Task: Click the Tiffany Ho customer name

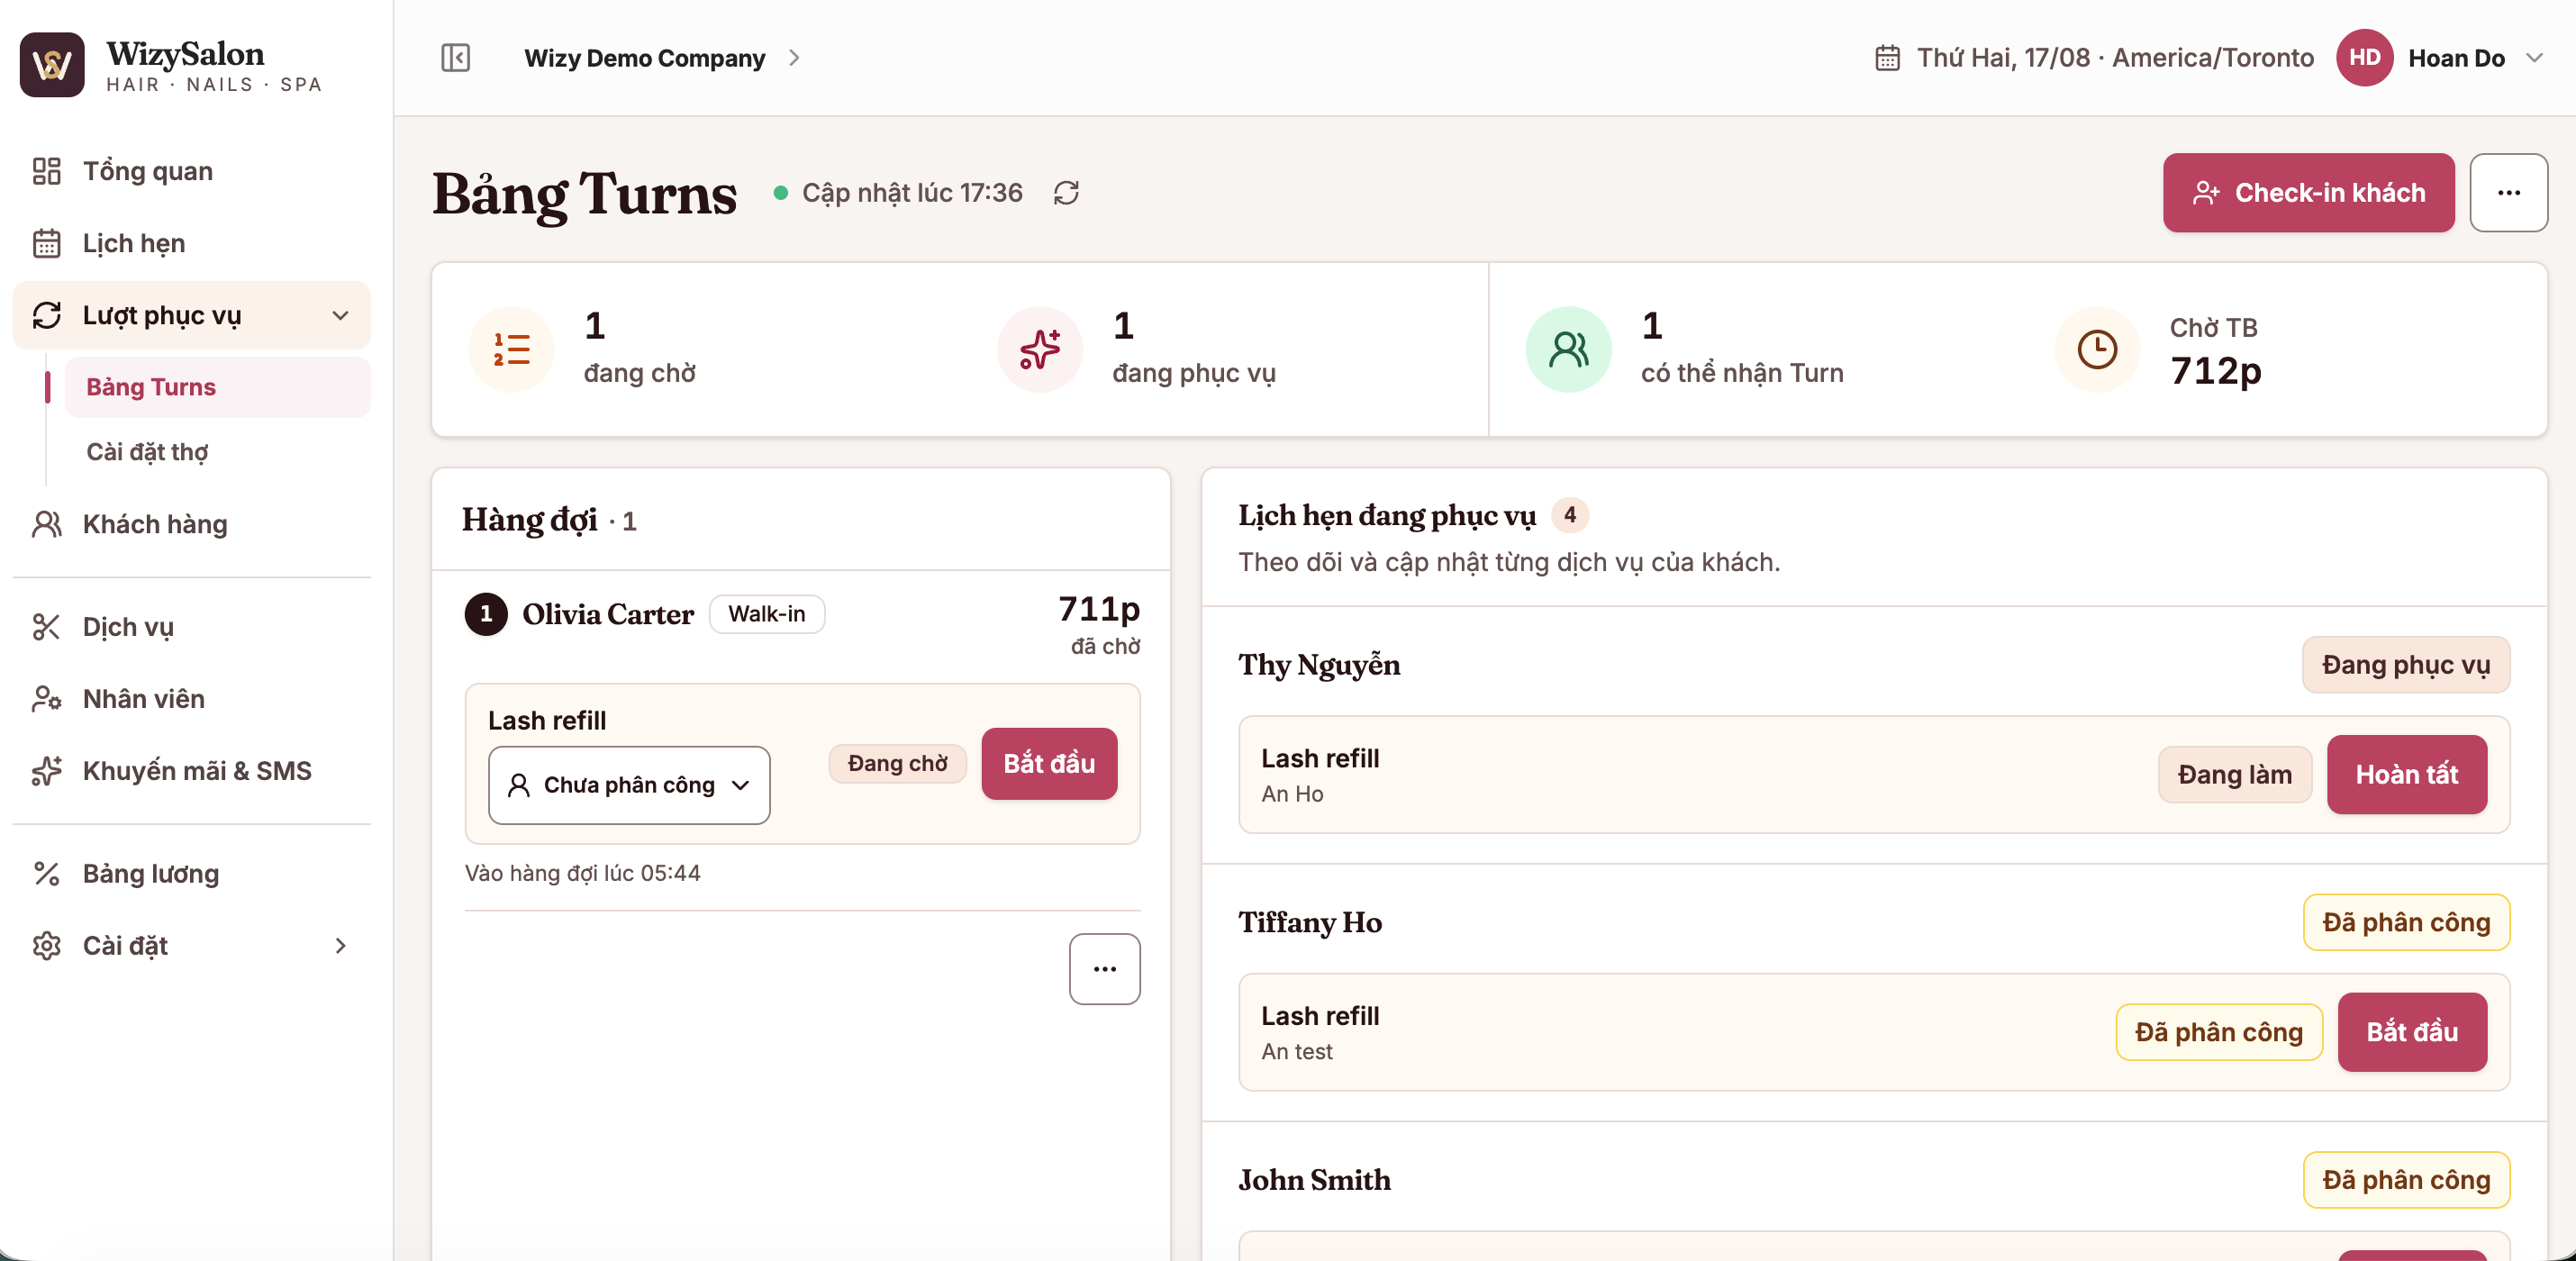Action: click(x=1310, y=922)
